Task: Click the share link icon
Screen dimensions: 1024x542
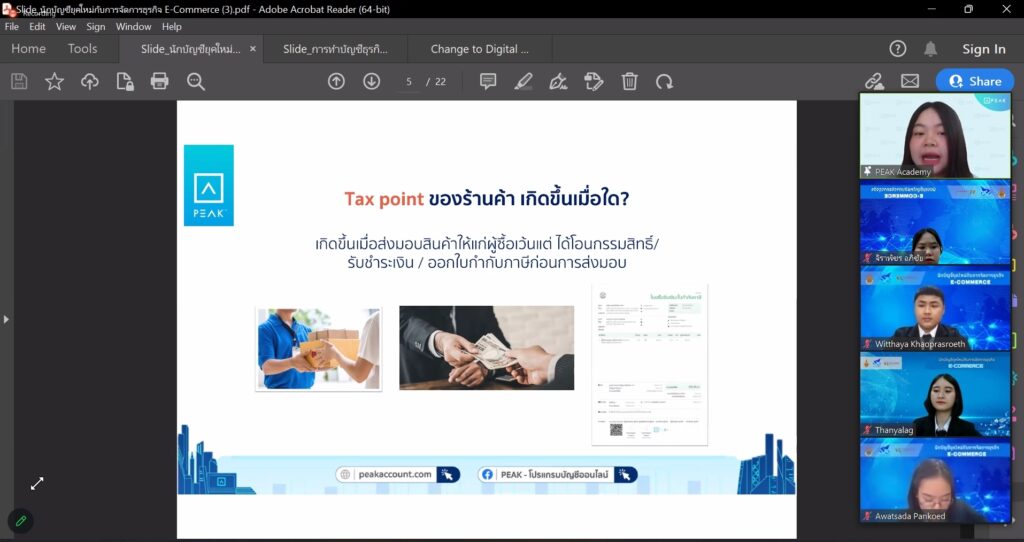Action: coord(874,82)
